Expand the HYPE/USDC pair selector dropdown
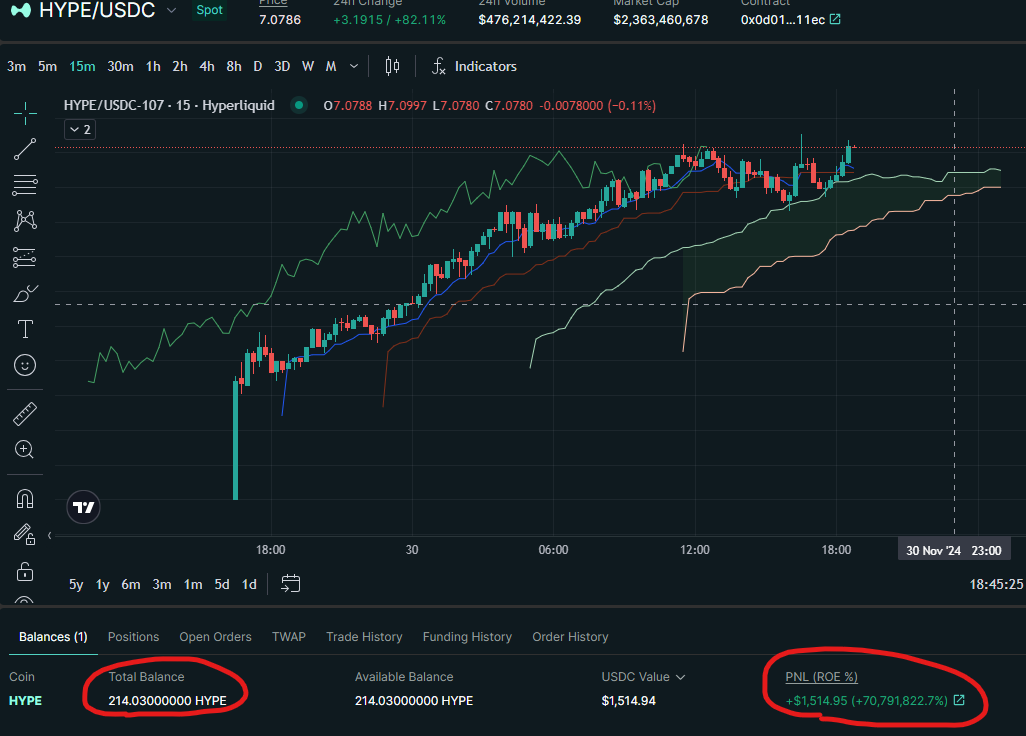 point(172,10)
